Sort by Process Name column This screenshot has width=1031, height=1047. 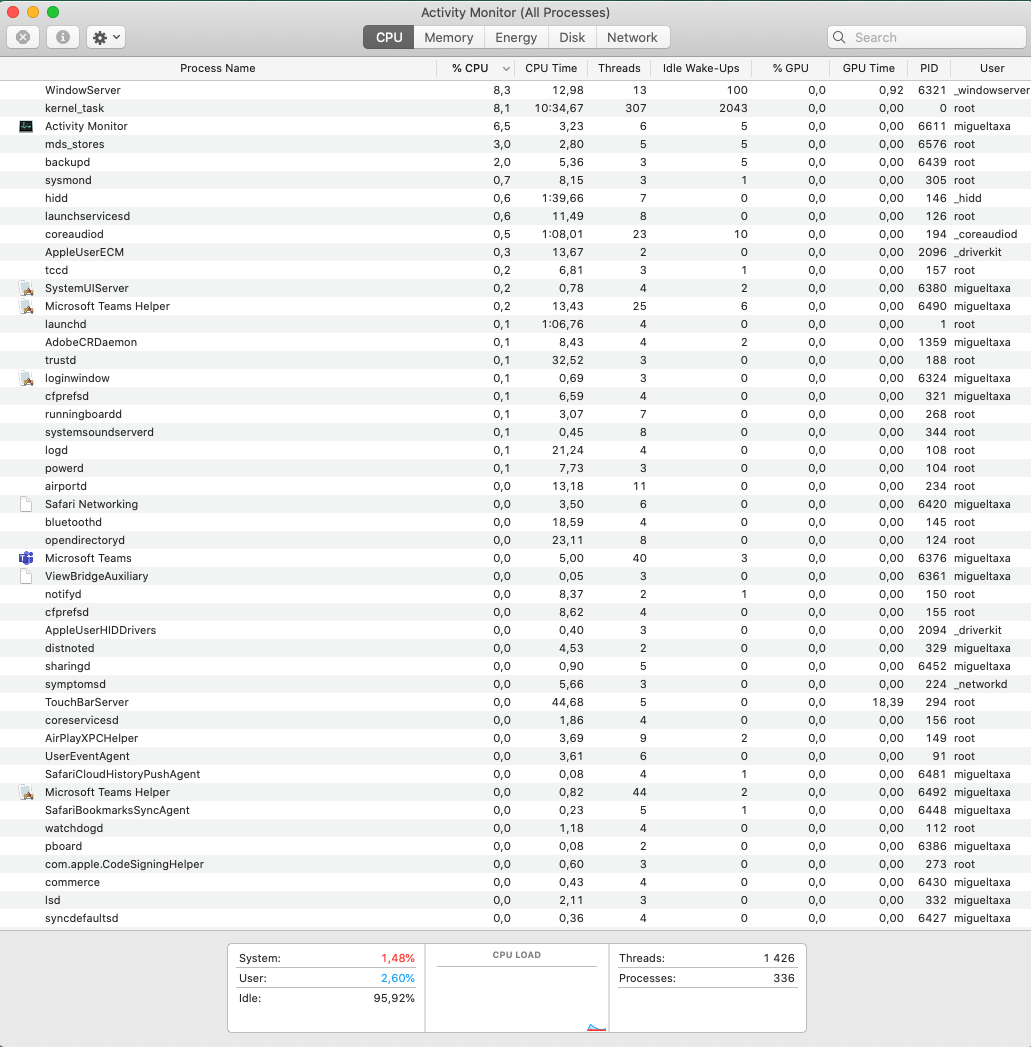[x=218, y=68]
